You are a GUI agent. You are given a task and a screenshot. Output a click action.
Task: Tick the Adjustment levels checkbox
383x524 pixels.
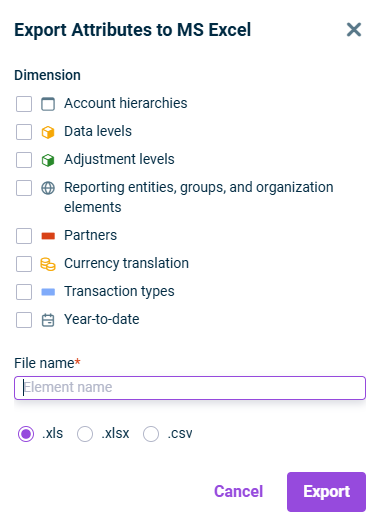click(x=24, y=160)
